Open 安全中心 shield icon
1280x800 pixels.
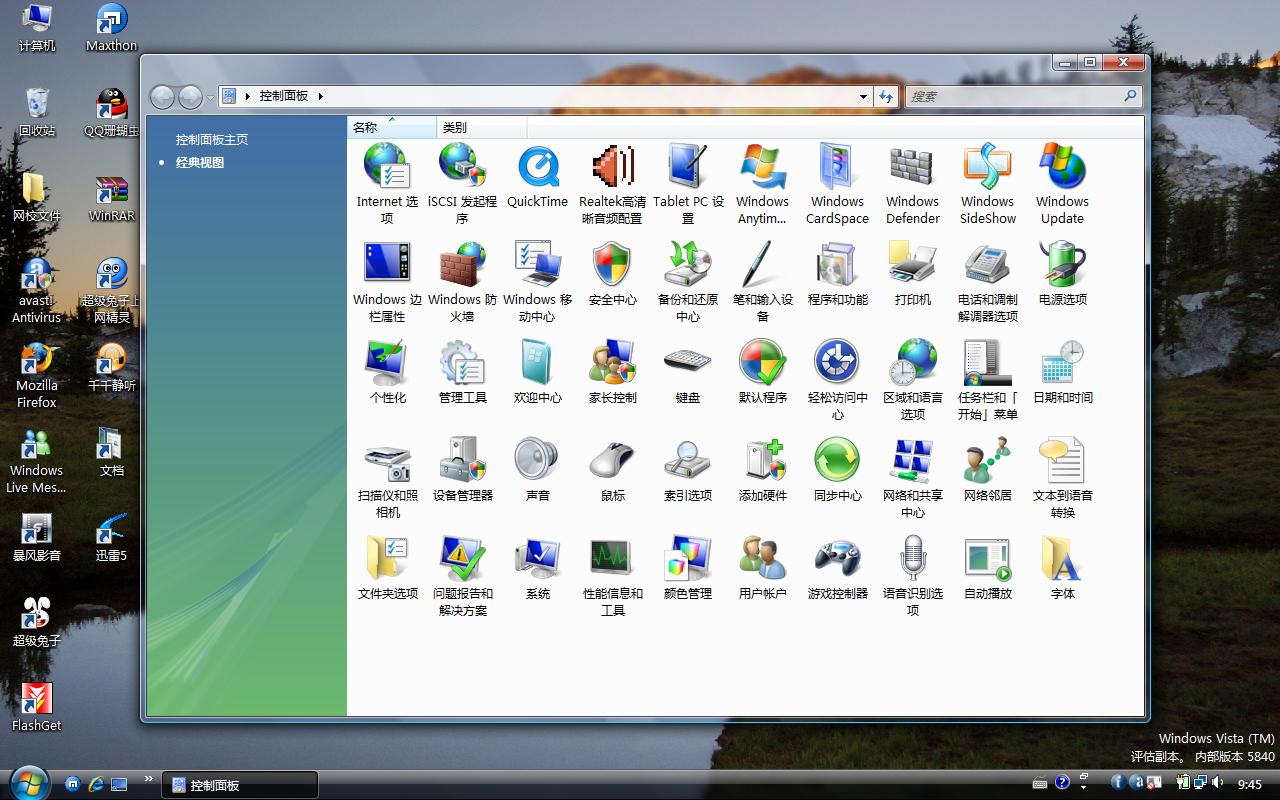point(612,273)
